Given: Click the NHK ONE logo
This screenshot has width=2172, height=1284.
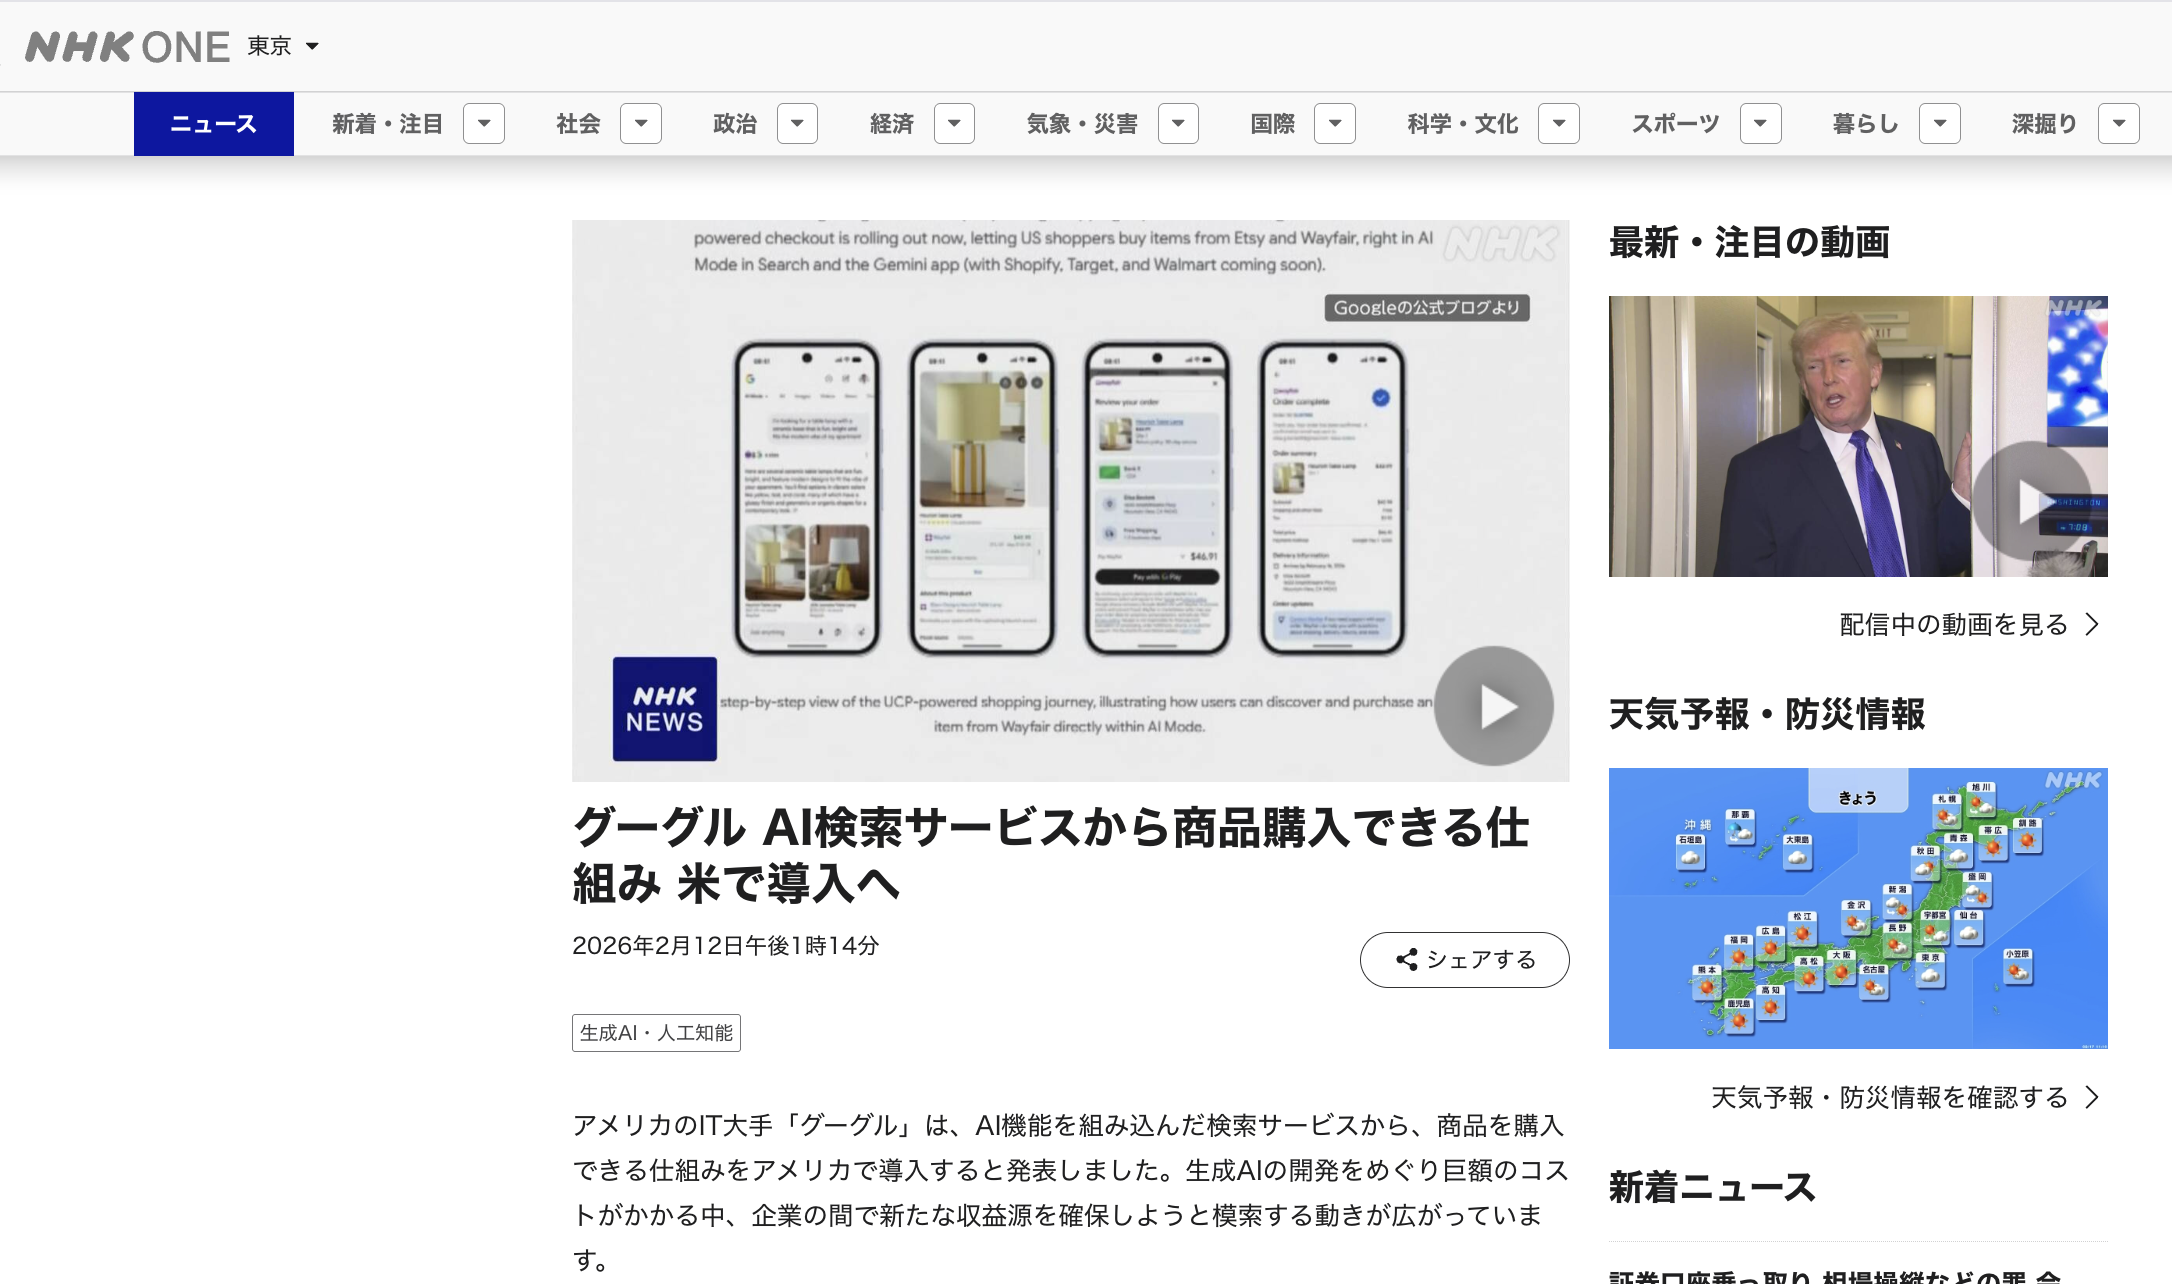Looking at the screenshot, I should point(127,47).
